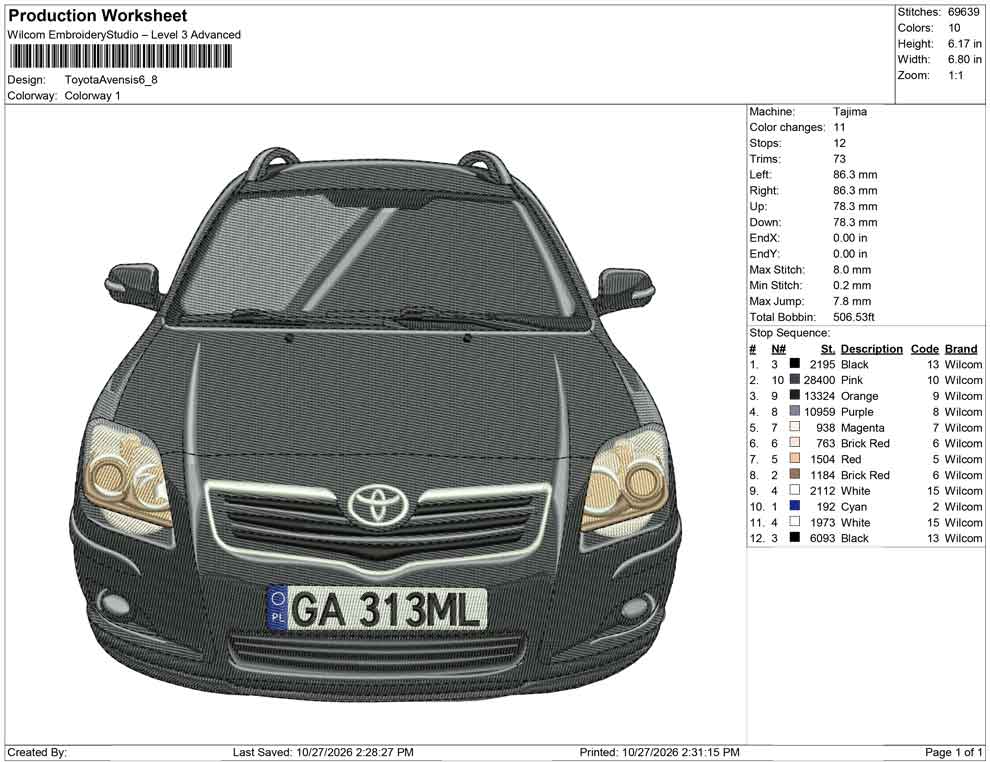Click the Colorway 1 value
The height and width of the screenshot is (762, 990).
click(x=92, y=96)
